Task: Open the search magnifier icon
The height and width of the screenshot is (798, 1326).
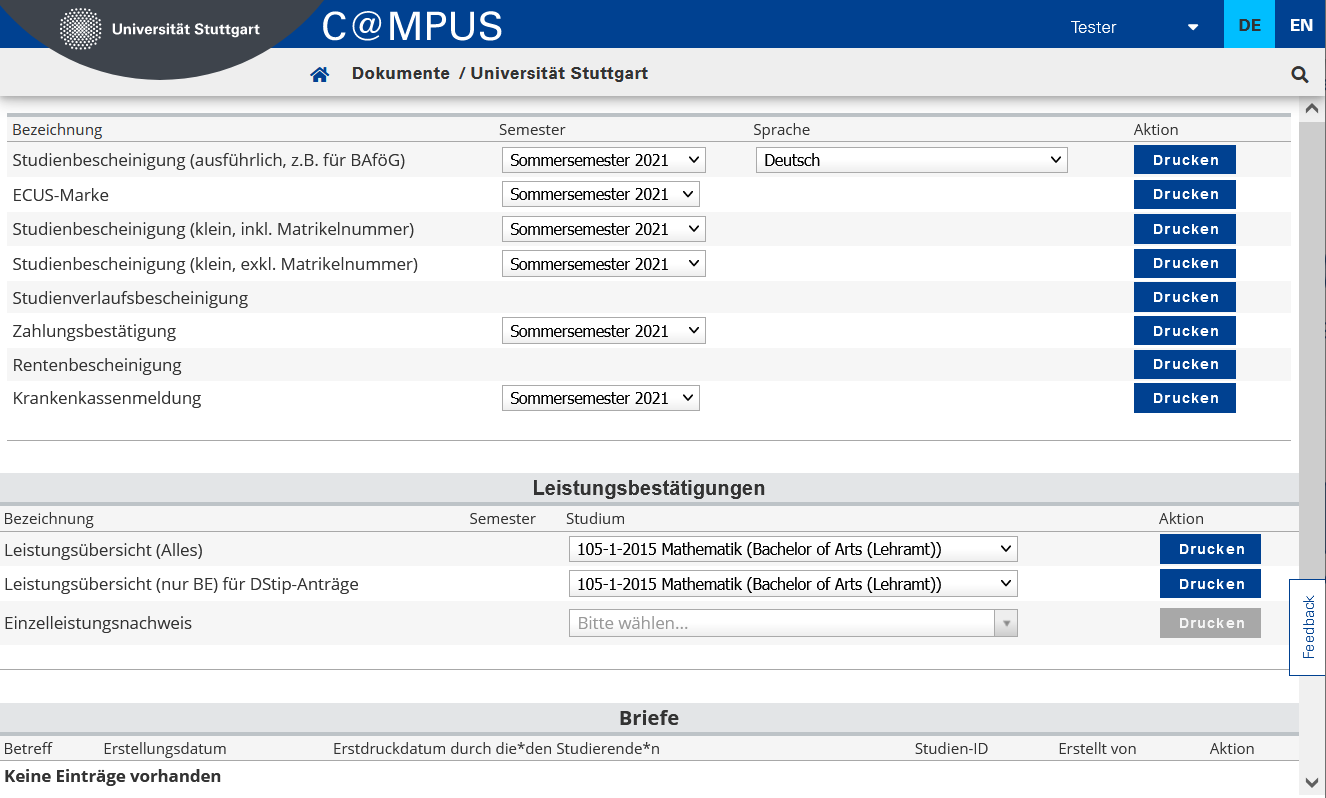Action: coord(1300,74)
